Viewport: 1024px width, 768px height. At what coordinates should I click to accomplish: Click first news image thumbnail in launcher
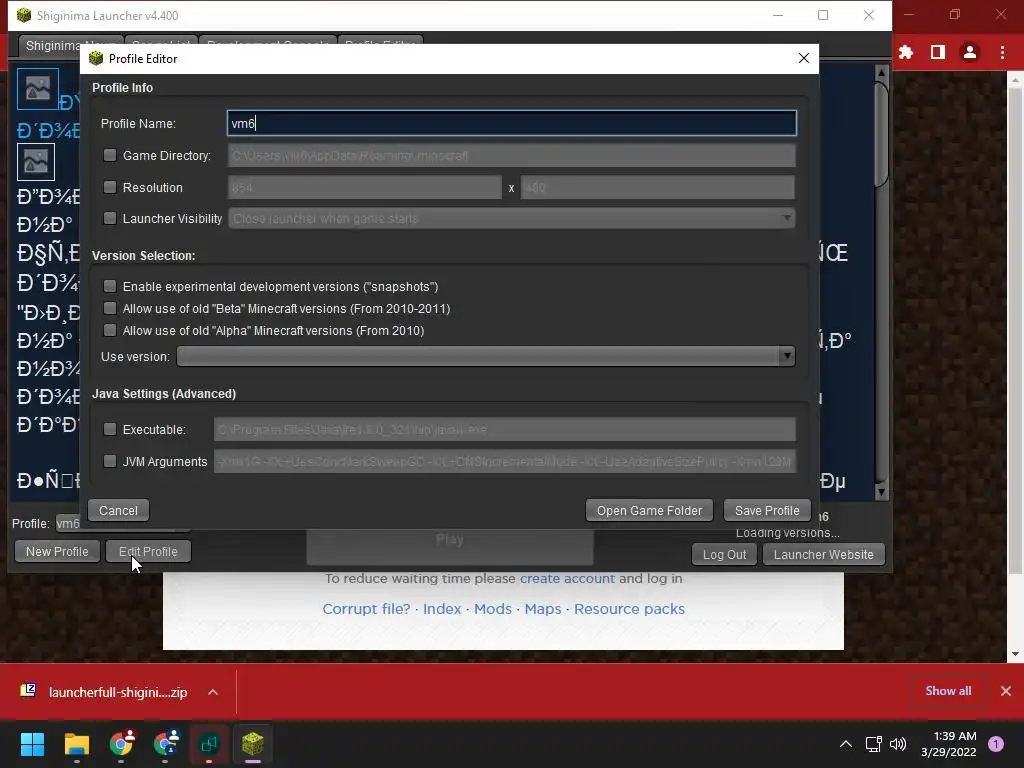(x=38, y=89)
